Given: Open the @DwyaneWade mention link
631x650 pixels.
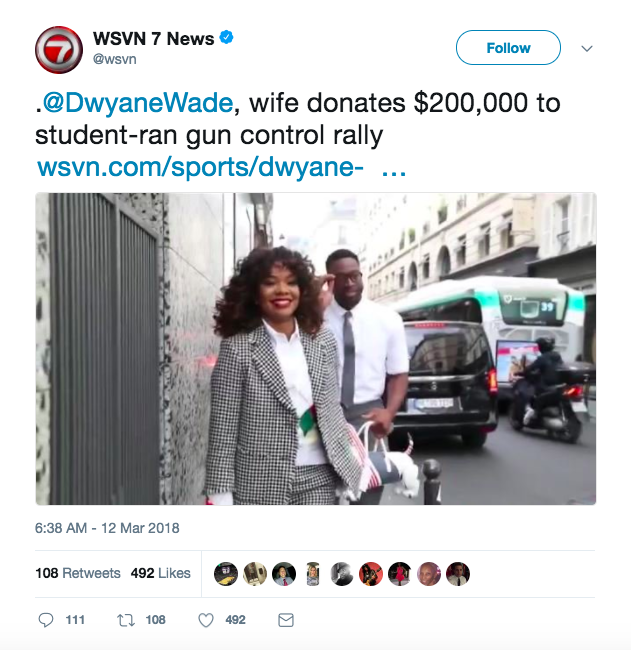Looking at the screenshot, I should click(x=138, y=102).
